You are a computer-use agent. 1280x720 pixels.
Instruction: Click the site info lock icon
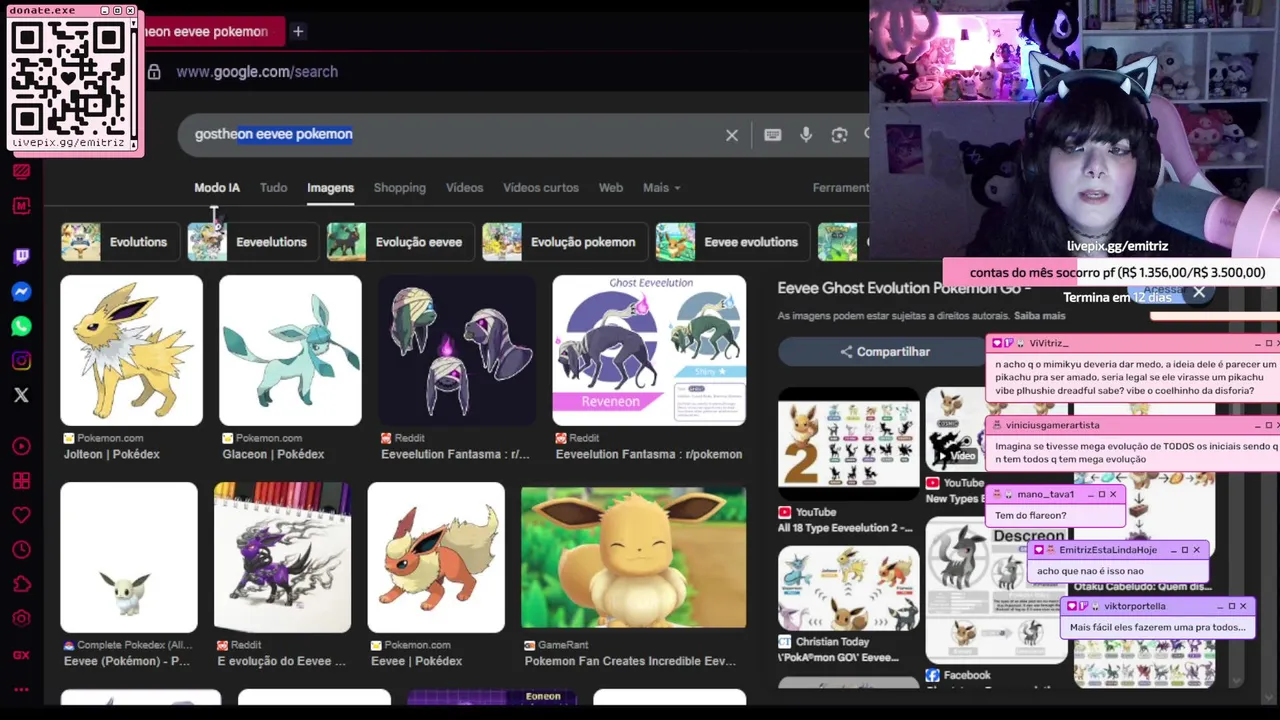click(154, 72)
